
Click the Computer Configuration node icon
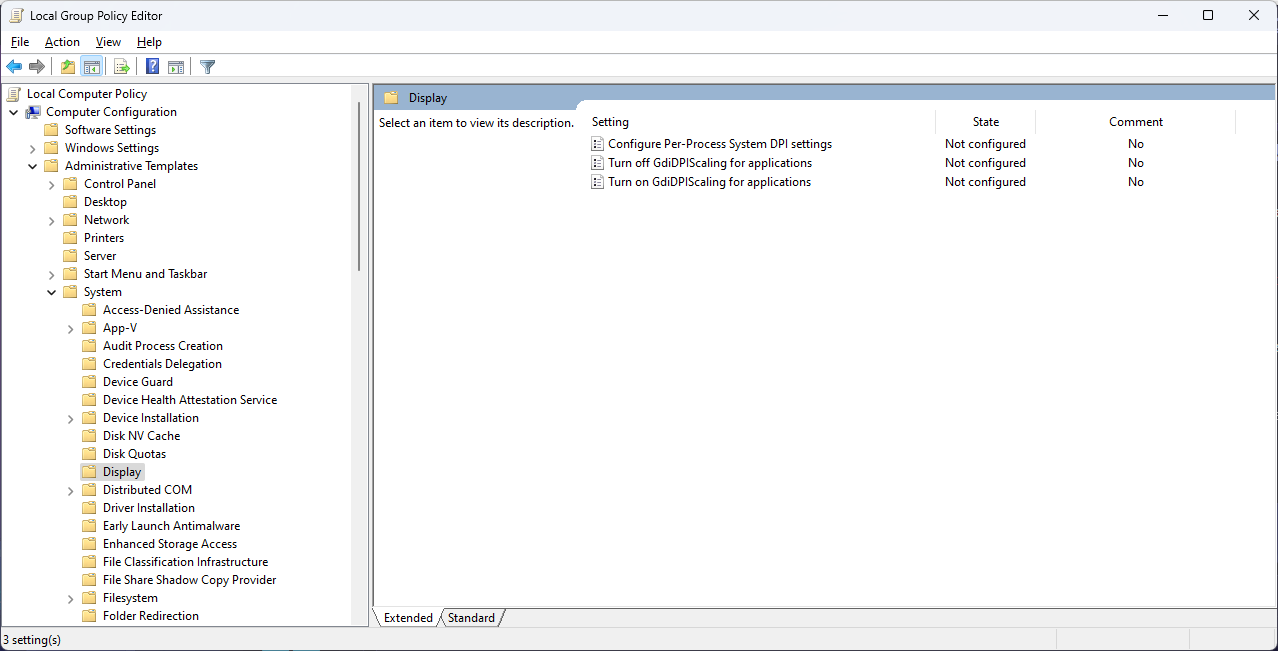(33, 112)
